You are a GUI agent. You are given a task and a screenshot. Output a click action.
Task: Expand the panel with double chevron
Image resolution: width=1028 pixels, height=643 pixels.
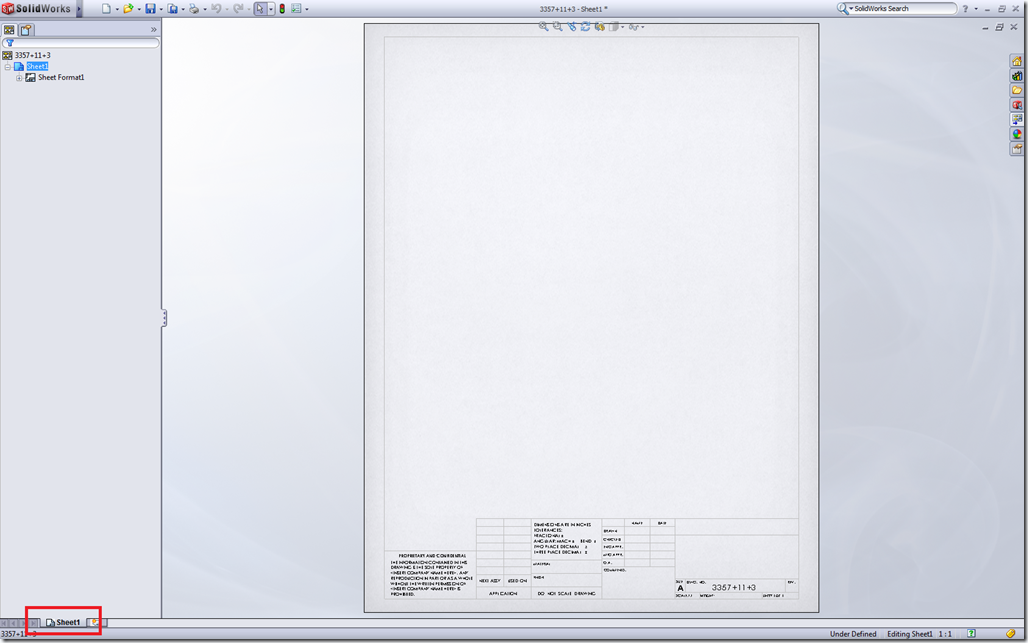pos(153,29)
